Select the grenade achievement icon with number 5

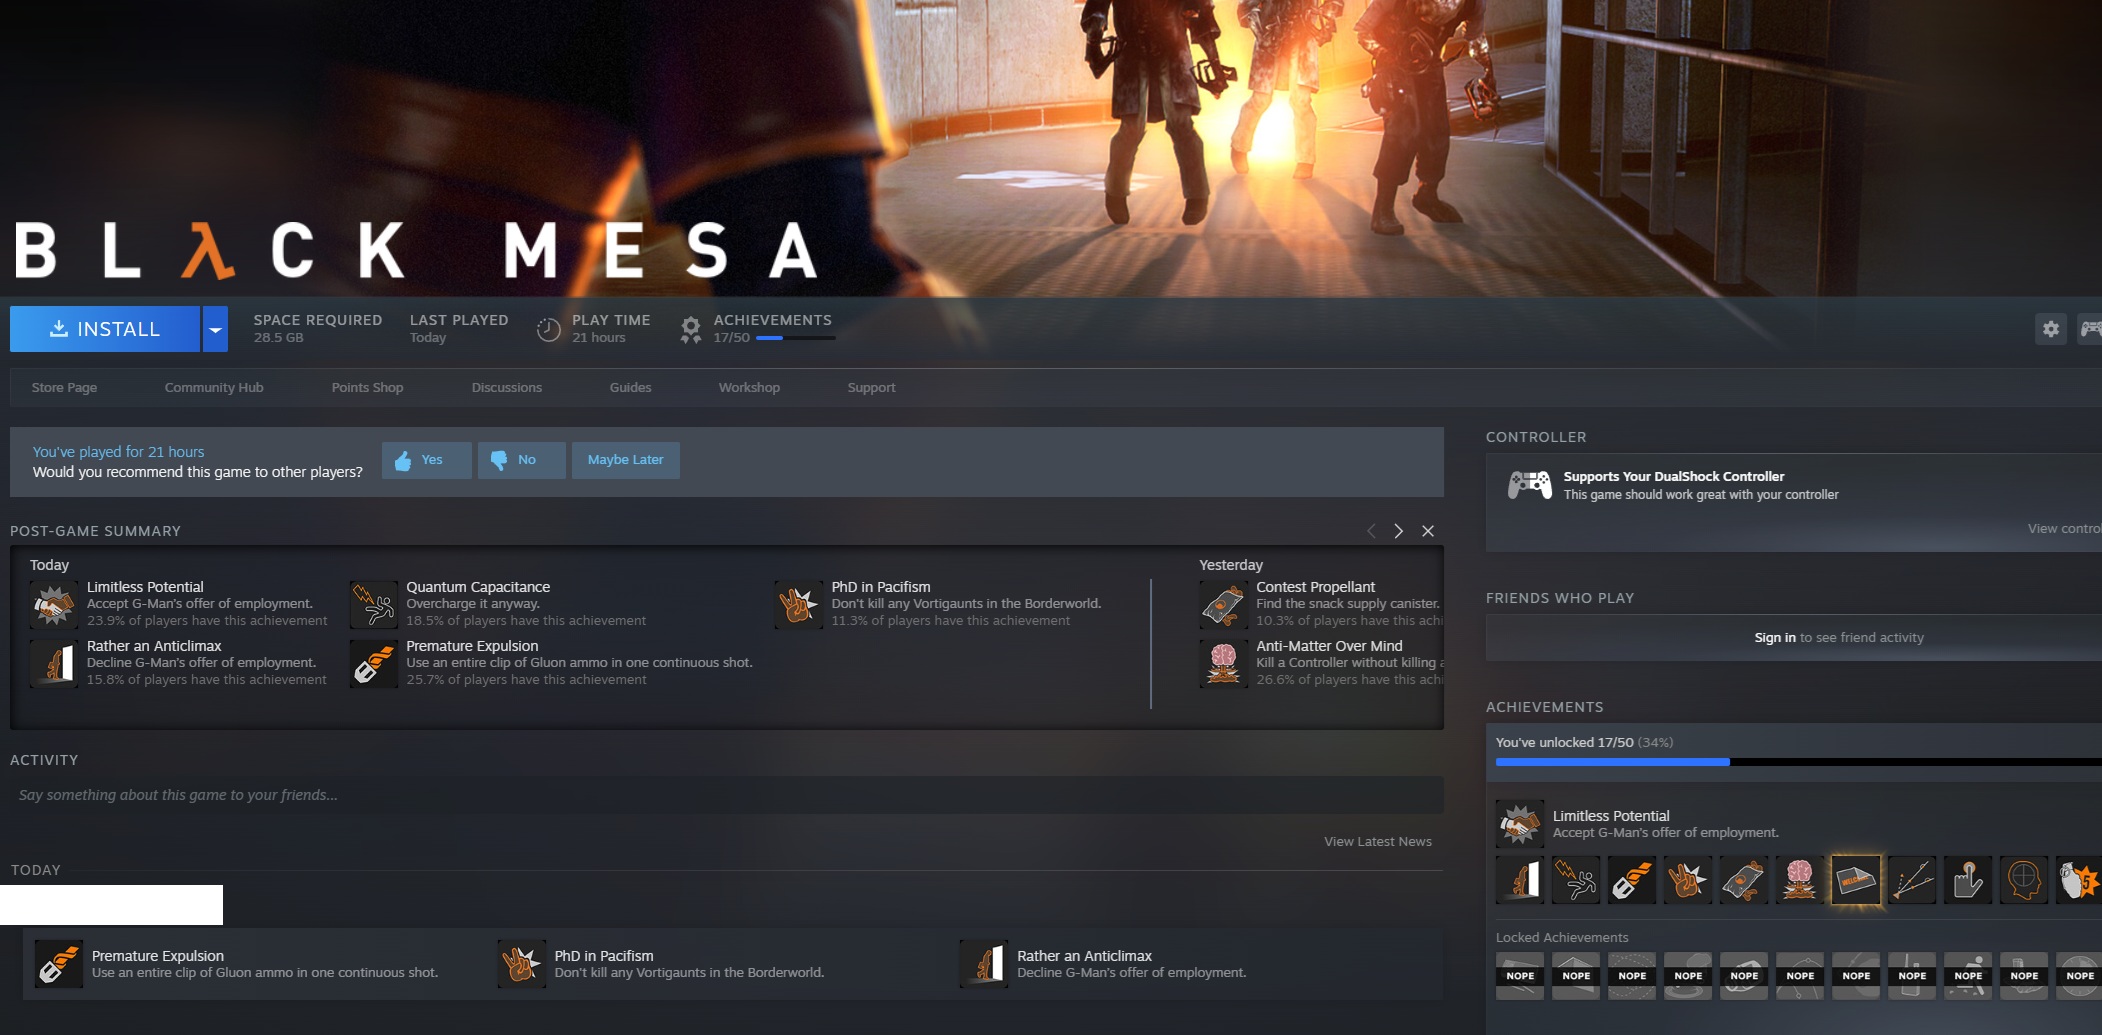2079,880
